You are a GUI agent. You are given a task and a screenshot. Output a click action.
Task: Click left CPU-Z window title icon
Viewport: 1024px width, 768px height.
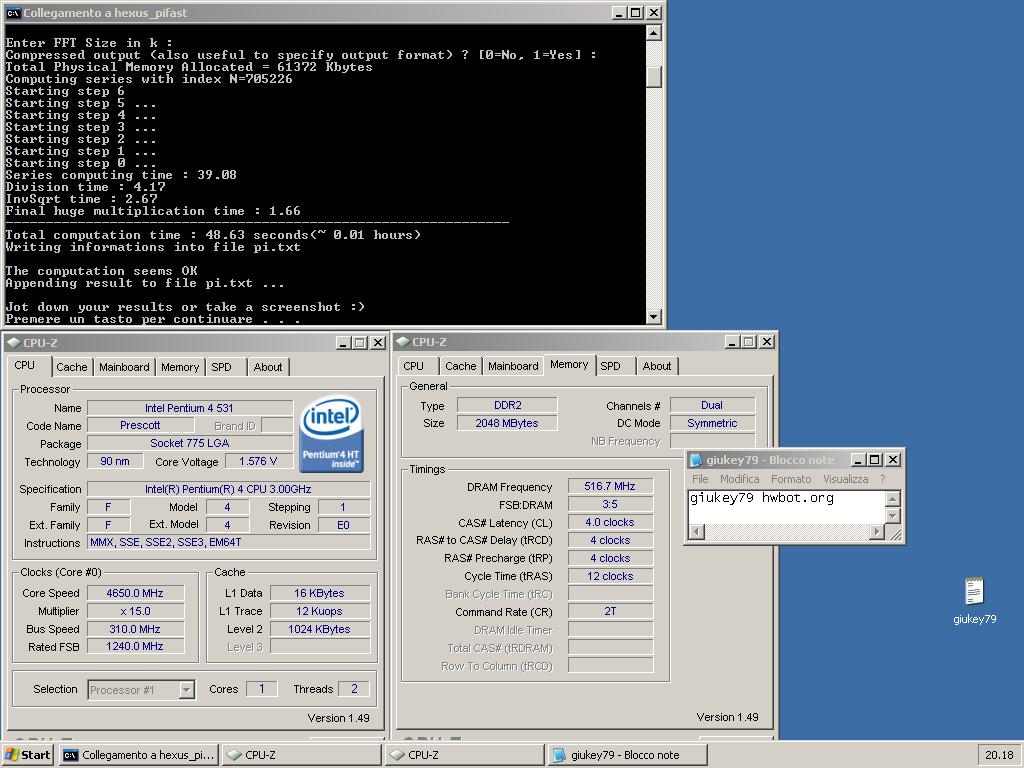click(x=13, y=342)
